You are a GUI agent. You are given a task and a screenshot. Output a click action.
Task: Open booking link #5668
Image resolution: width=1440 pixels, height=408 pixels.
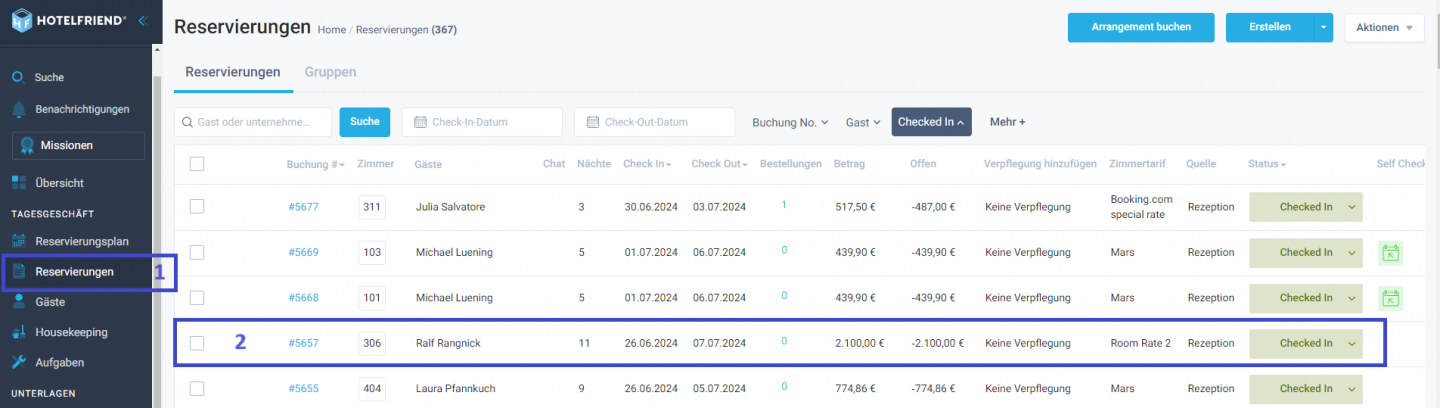pos(303,298)
